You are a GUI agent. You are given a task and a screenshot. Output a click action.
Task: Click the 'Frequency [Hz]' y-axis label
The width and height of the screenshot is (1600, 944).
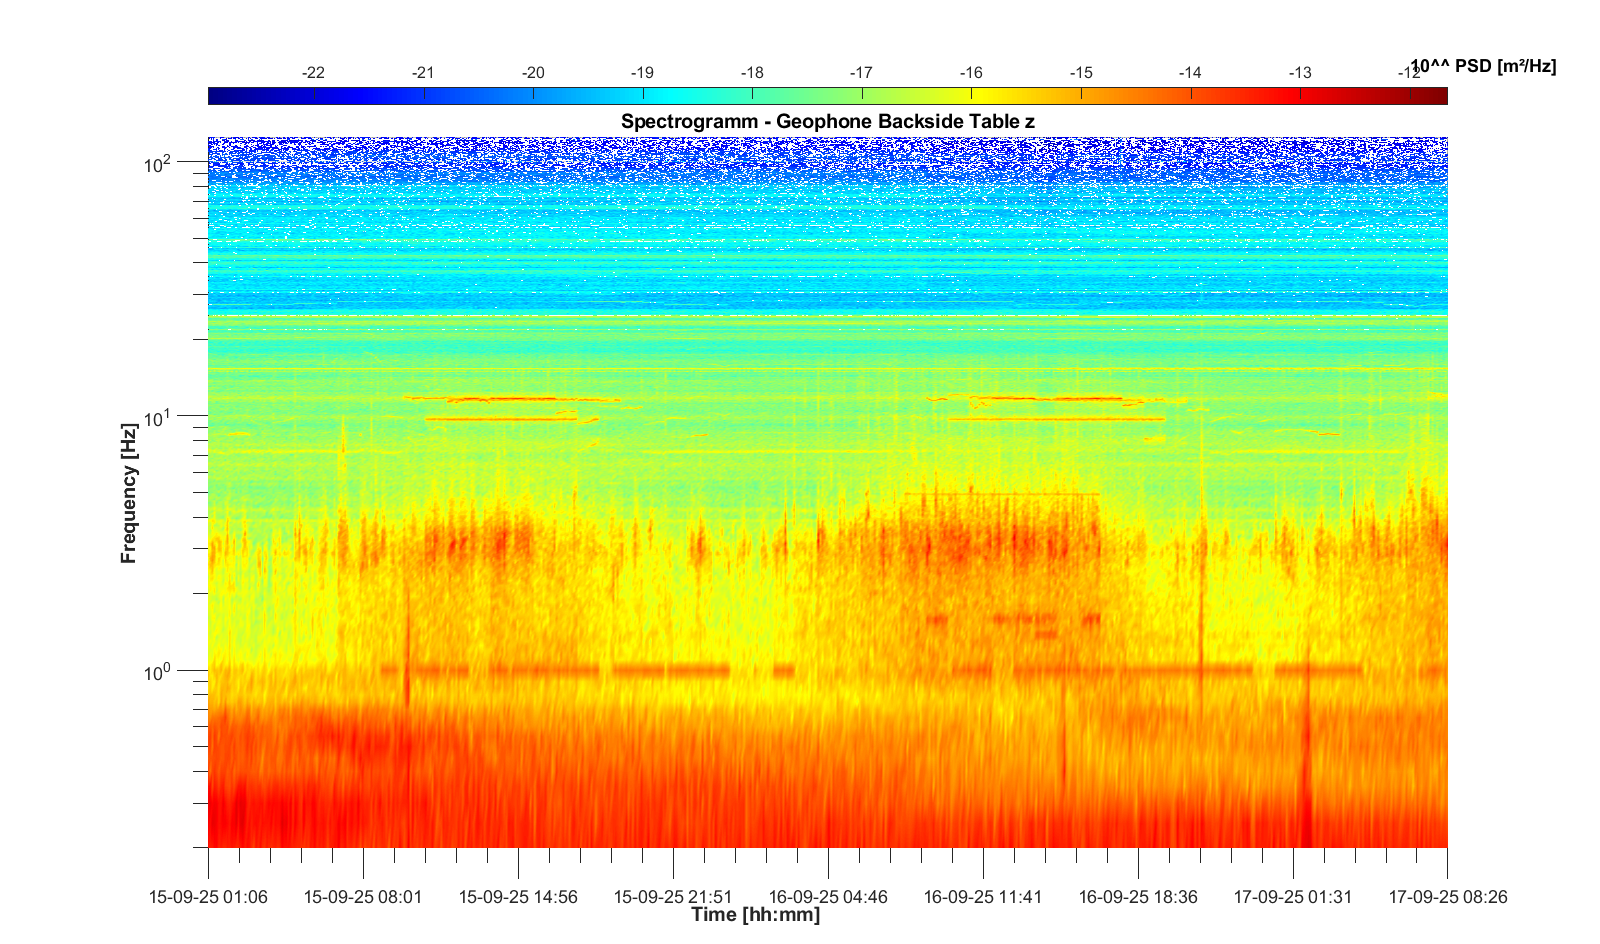point(128,493)
